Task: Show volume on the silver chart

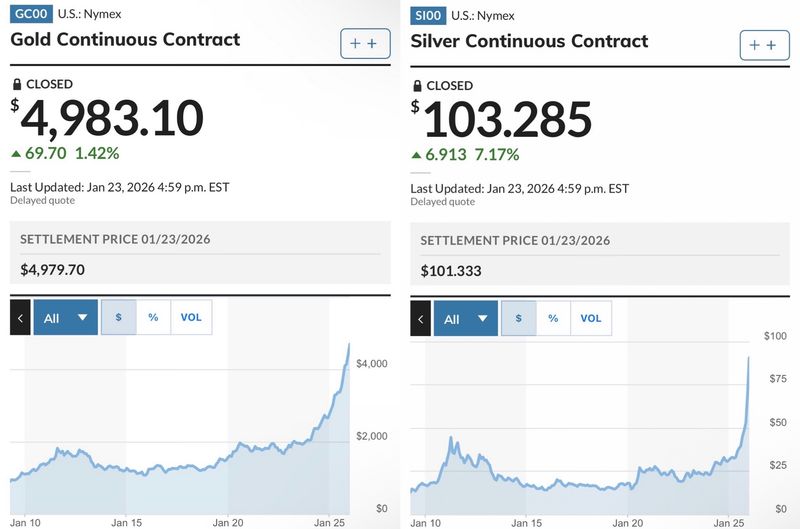Action: (x=591, y=319)
